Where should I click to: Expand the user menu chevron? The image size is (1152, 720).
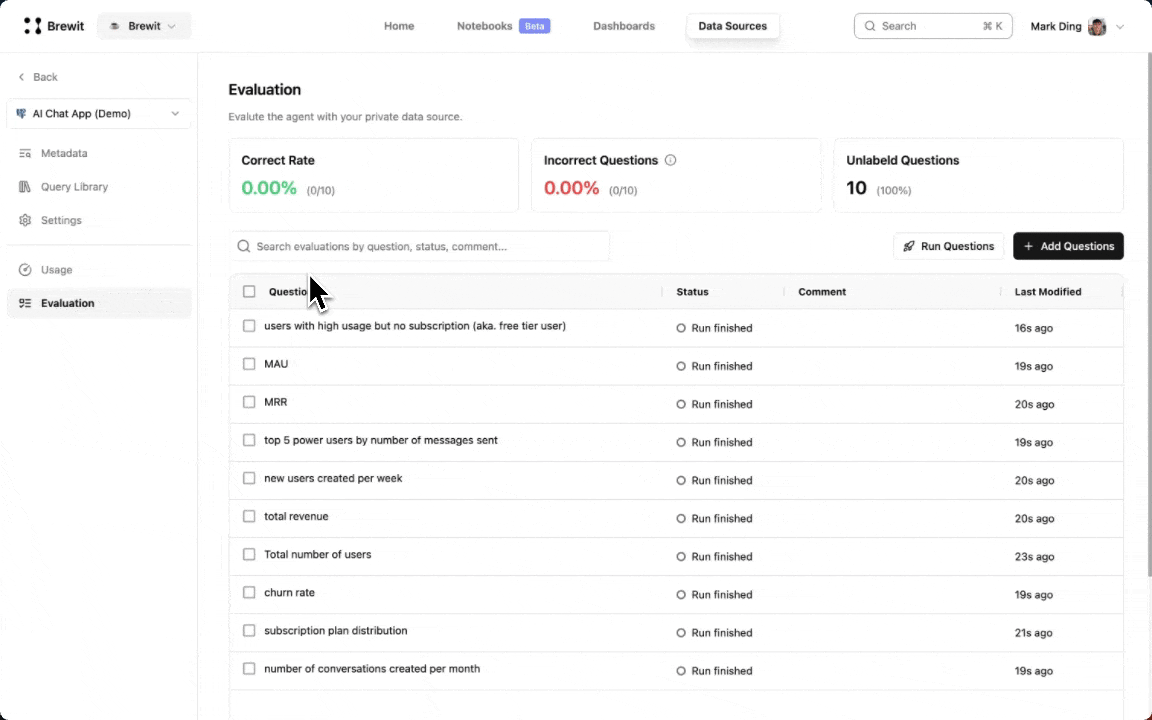tap(1119, 26)
